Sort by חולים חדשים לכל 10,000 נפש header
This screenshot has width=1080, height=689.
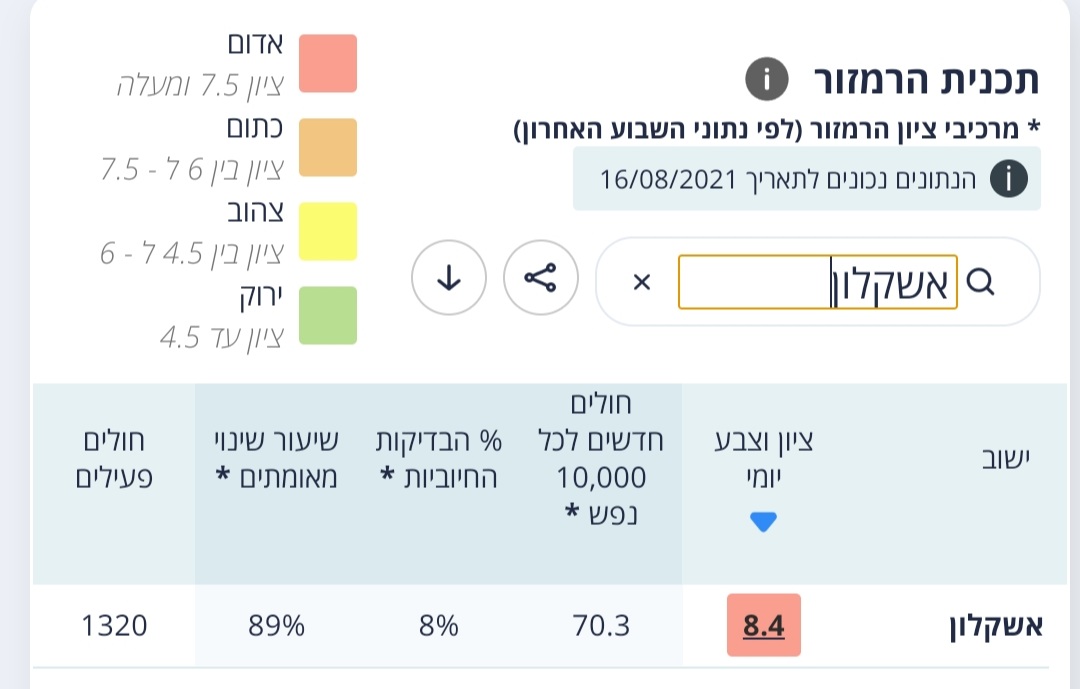[601, 458]
